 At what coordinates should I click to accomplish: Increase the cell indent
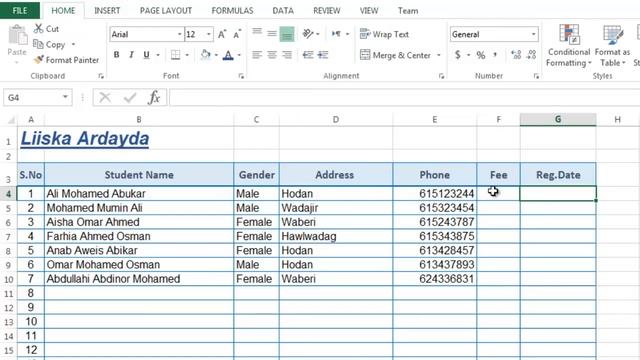click(x=323, y=55)
